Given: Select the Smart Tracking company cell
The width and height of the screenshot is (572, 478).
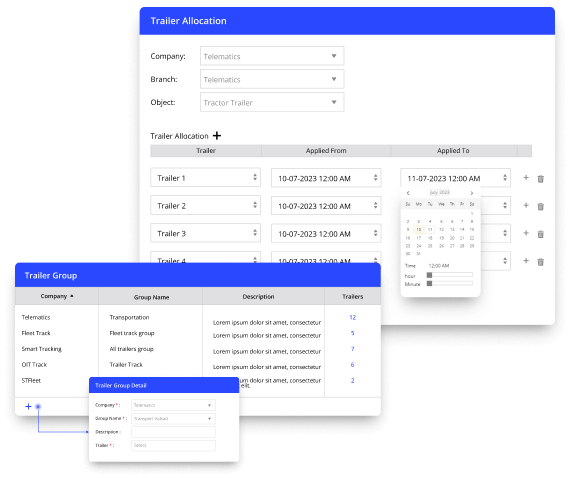Looking at the screenshot, I should coord(42,348).
